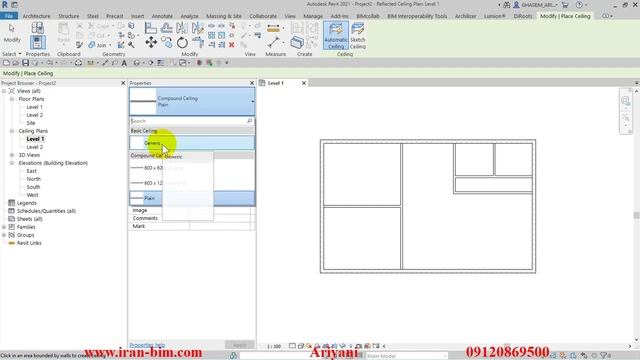Image resolution: width=640 pixels, height=360 pixels.
Task: Select the Sketch Ceiling tool
Action: pos(358,36)
